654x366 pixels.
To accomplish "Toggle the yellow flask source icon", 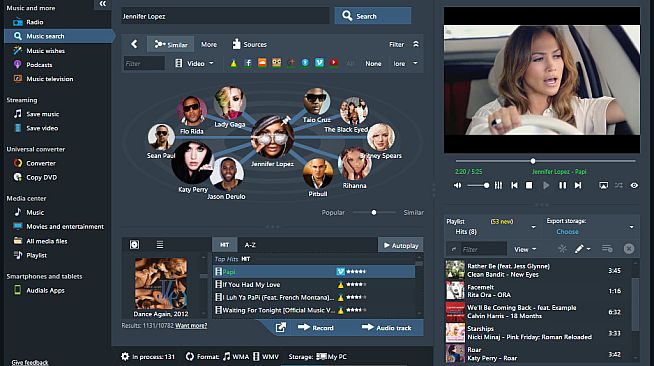I will point(234,63).
